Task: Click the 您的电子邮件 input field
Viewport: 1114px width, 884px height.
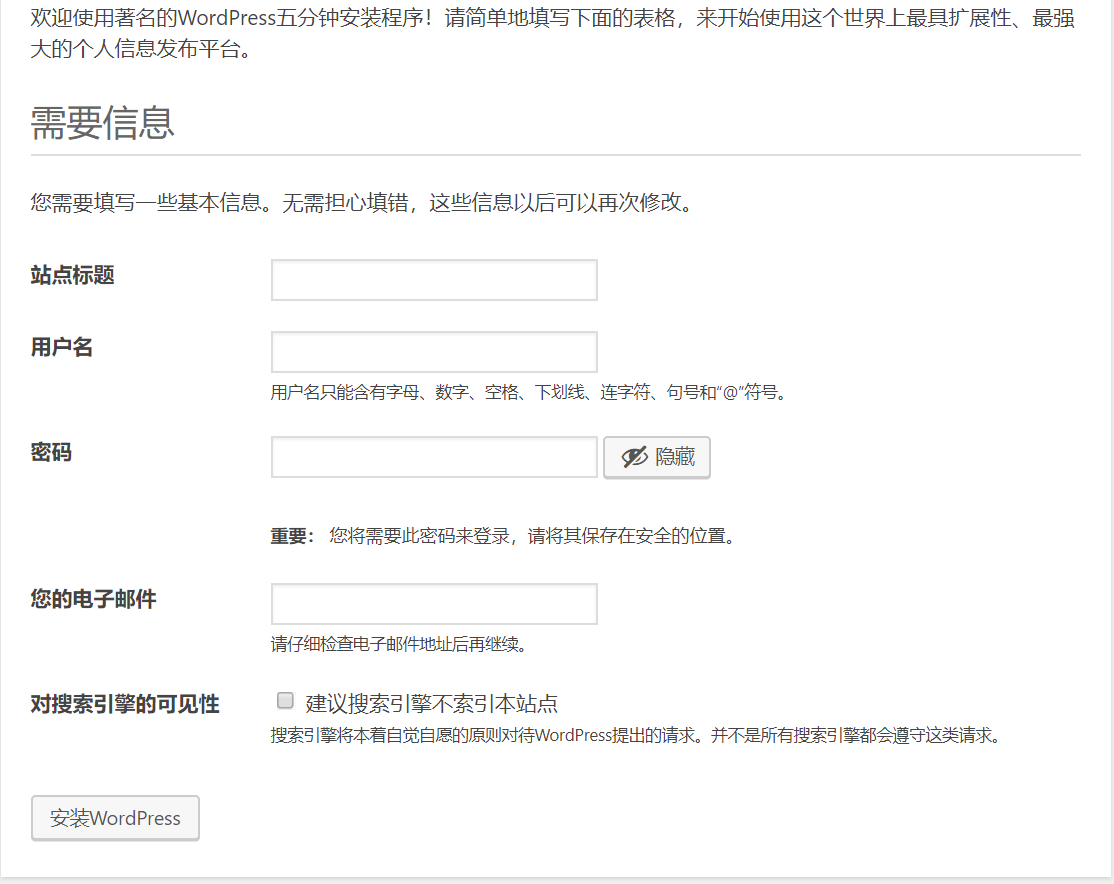Action: click(434, 604)
